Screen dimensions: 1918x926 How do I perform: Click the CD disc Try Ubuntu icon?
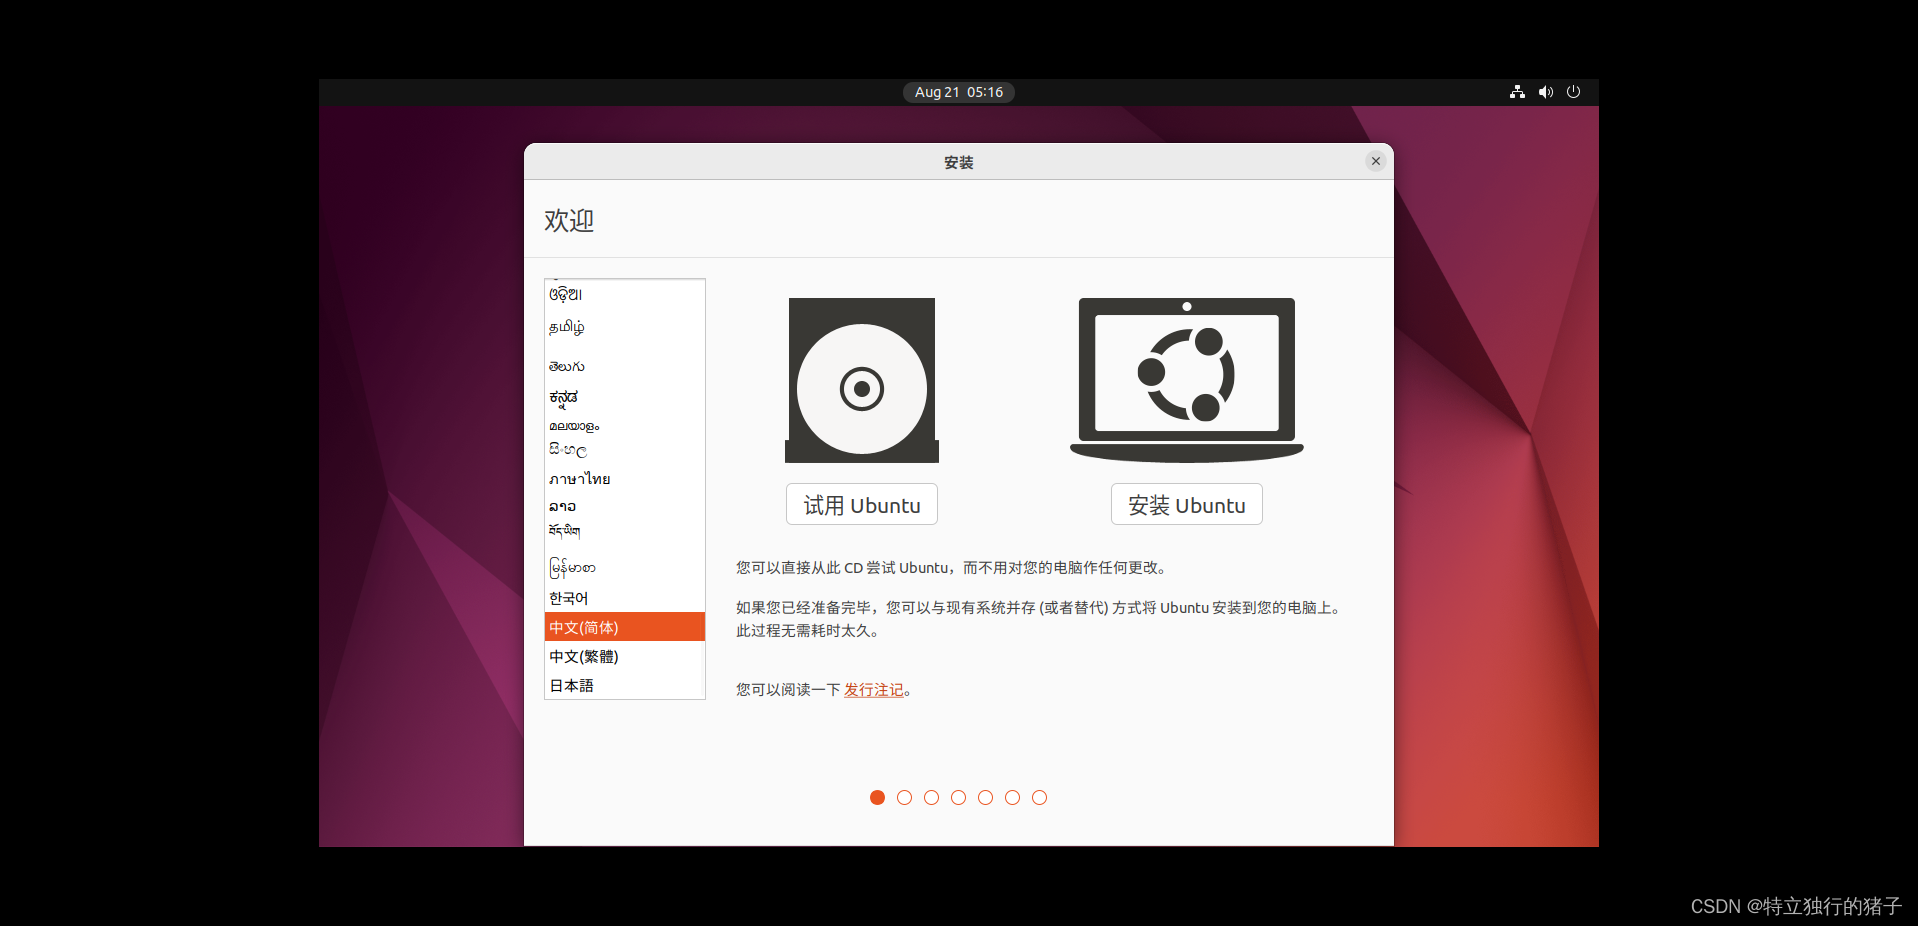point(862,380)
